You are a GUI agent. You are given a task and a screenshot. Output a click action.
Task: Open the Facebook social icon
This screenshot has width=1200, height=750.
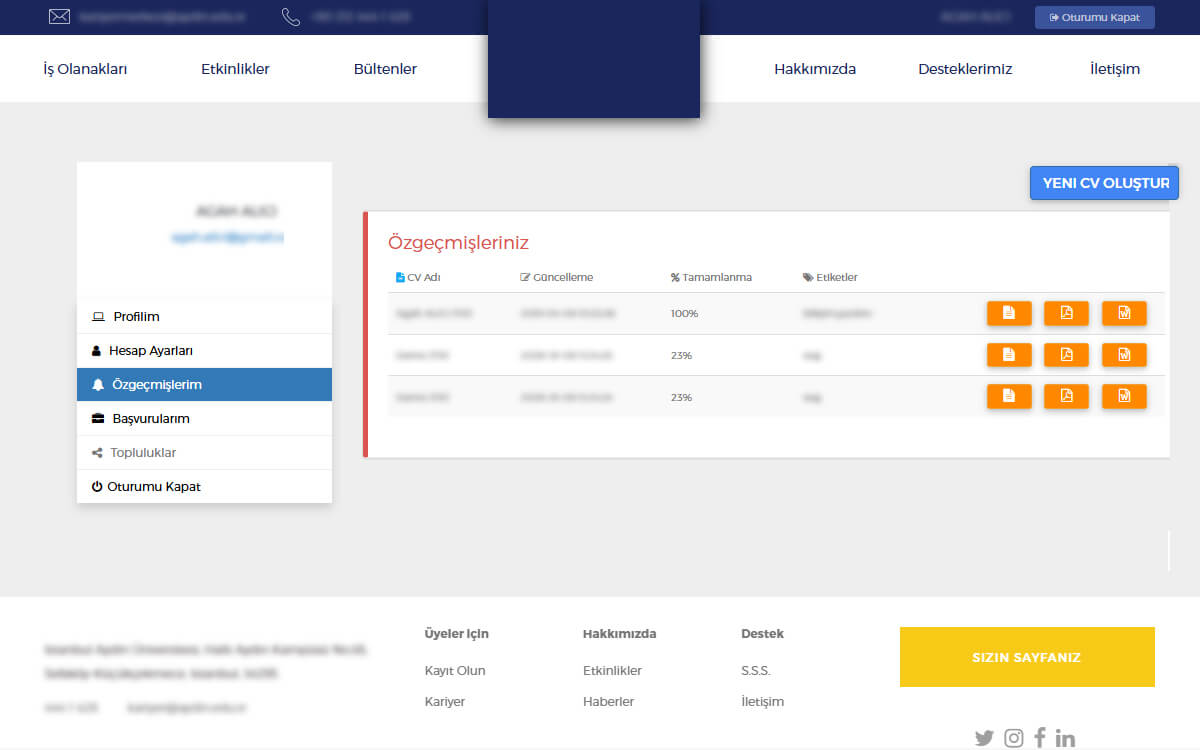[1040, 738]
